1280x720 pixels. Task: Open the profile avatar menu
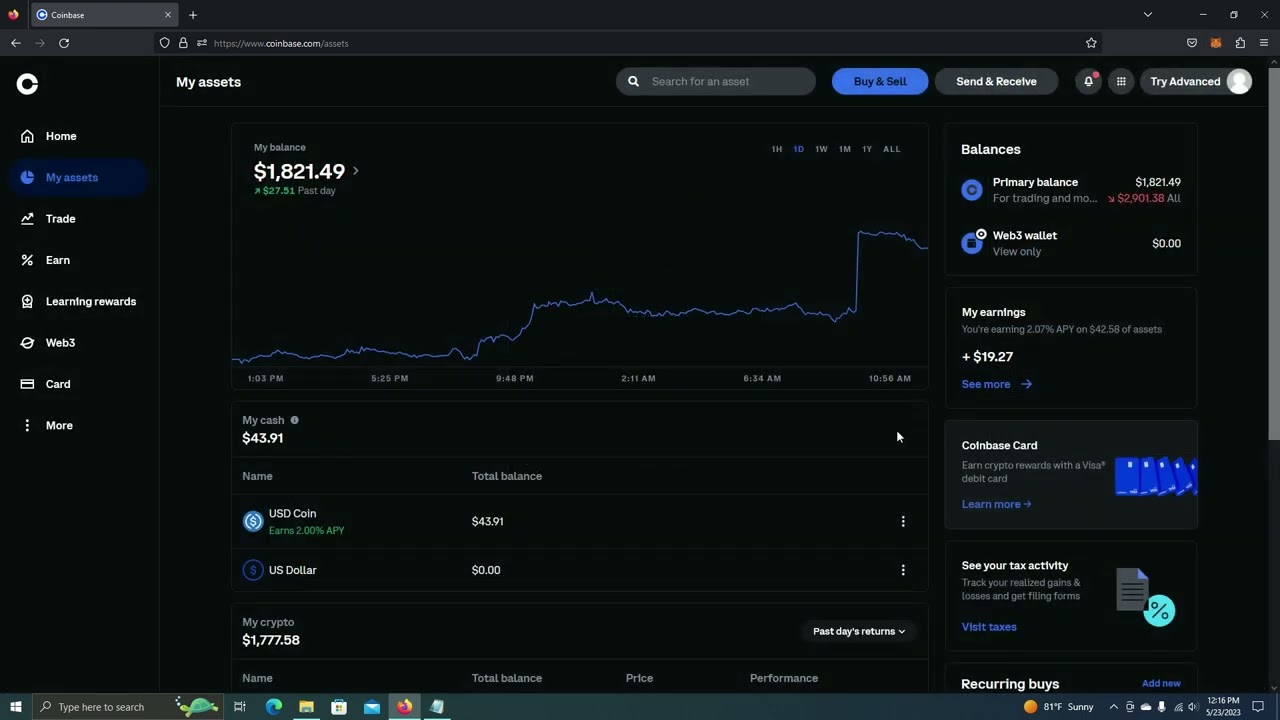1239,82
